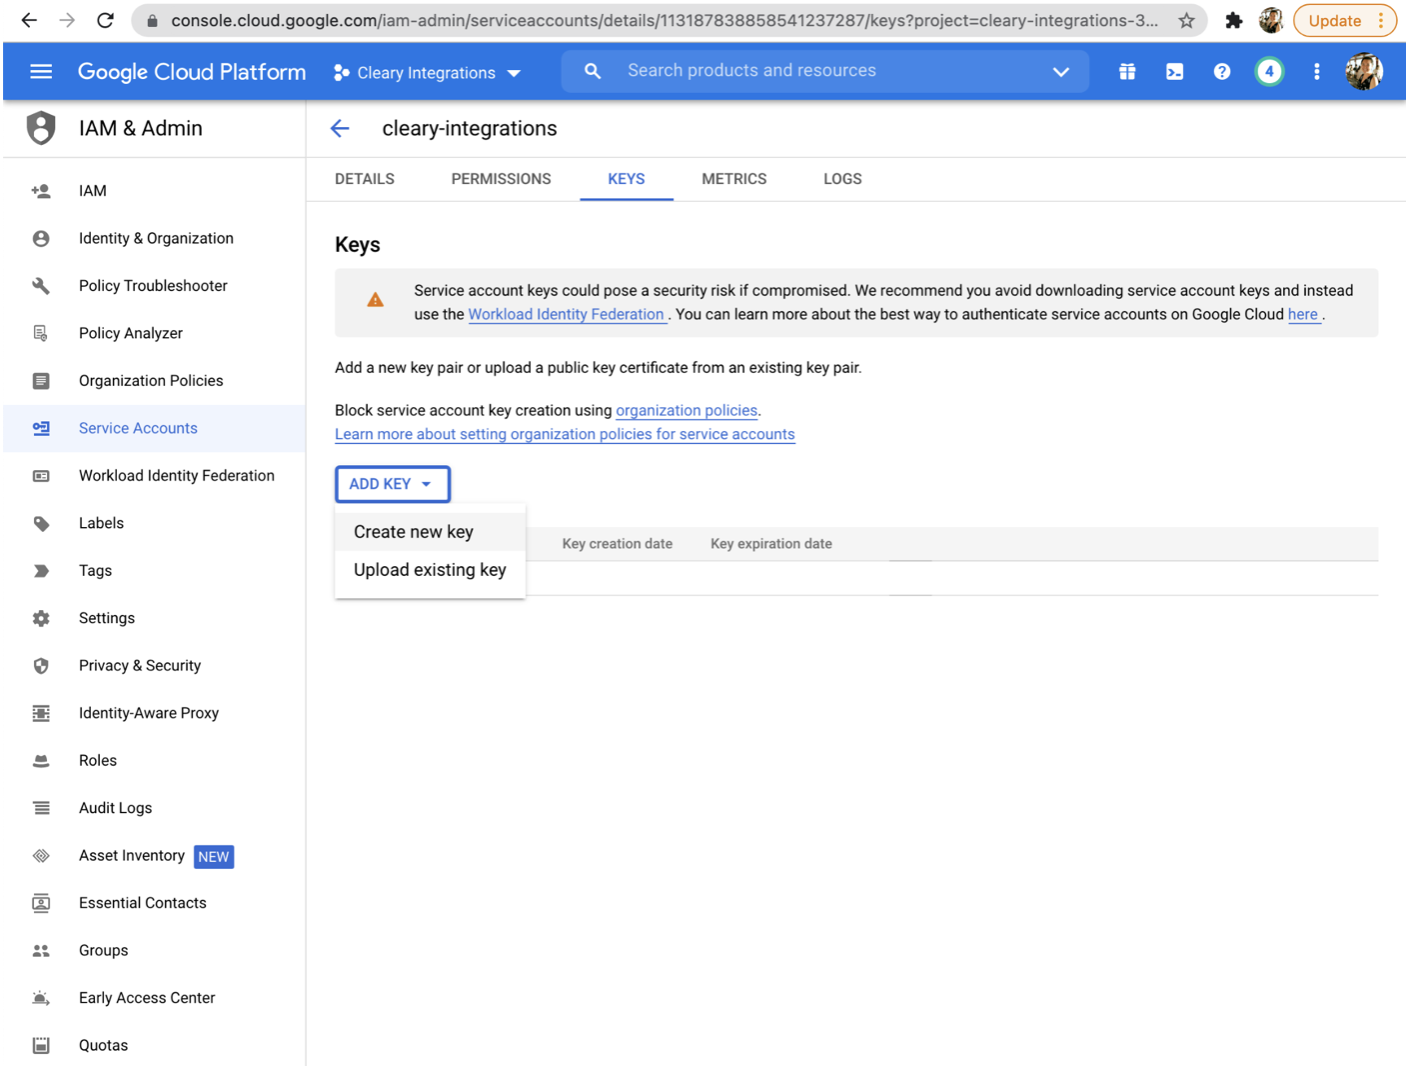The height and width of the screenshot is (1066, 1408).
Task: Switch to the DETAILS tab
Action: coord(364,179)
